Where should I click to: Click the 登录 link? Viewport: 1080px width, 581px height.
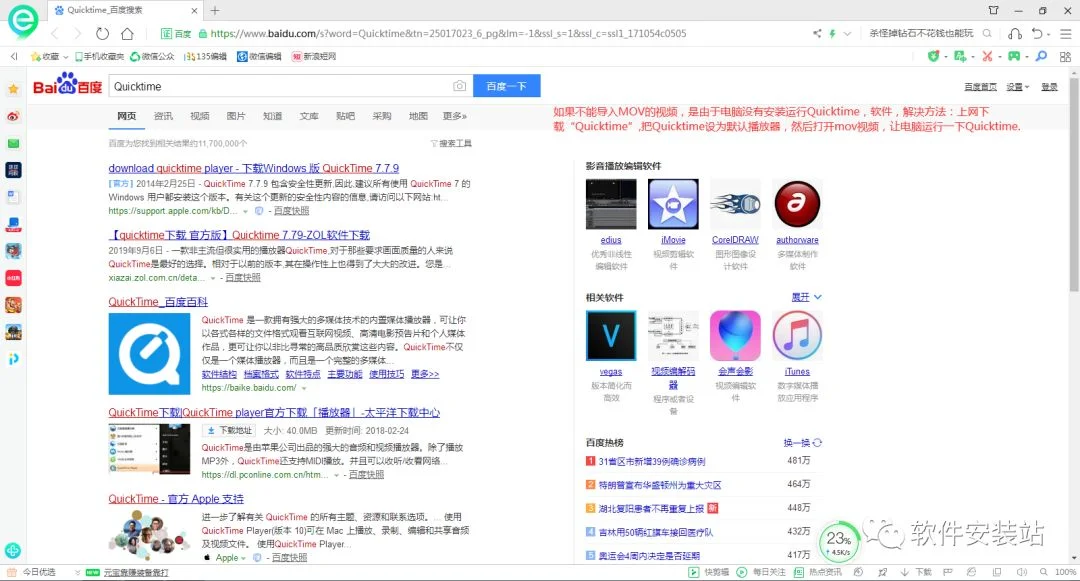[x=1049, y=87]
